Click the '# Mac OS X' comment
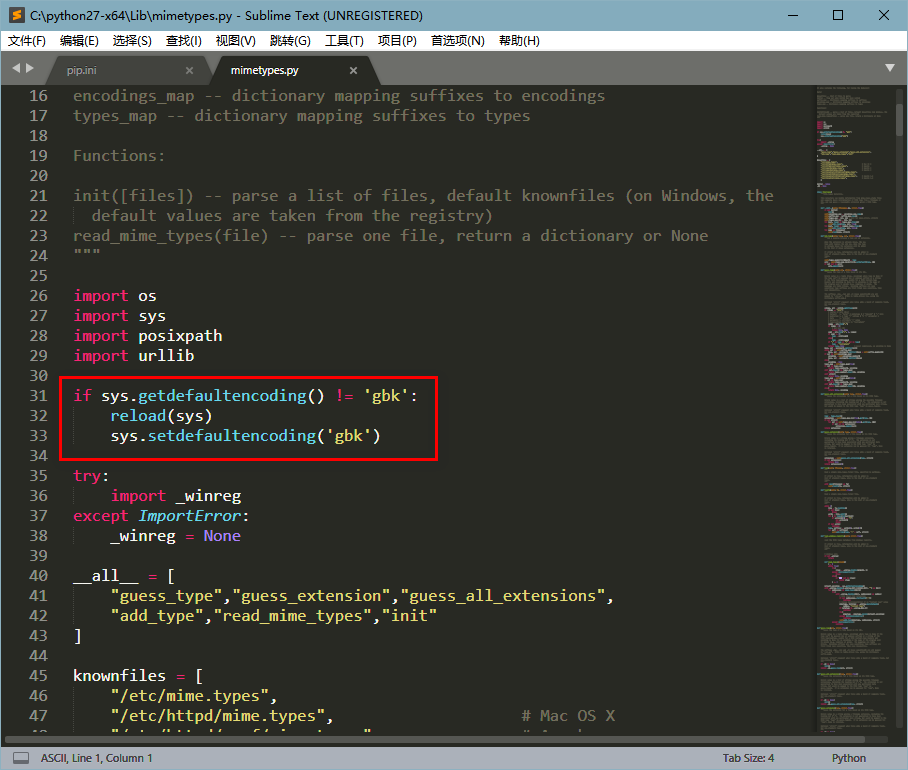This screenshot has height=770, width=908. pos(568,716)
